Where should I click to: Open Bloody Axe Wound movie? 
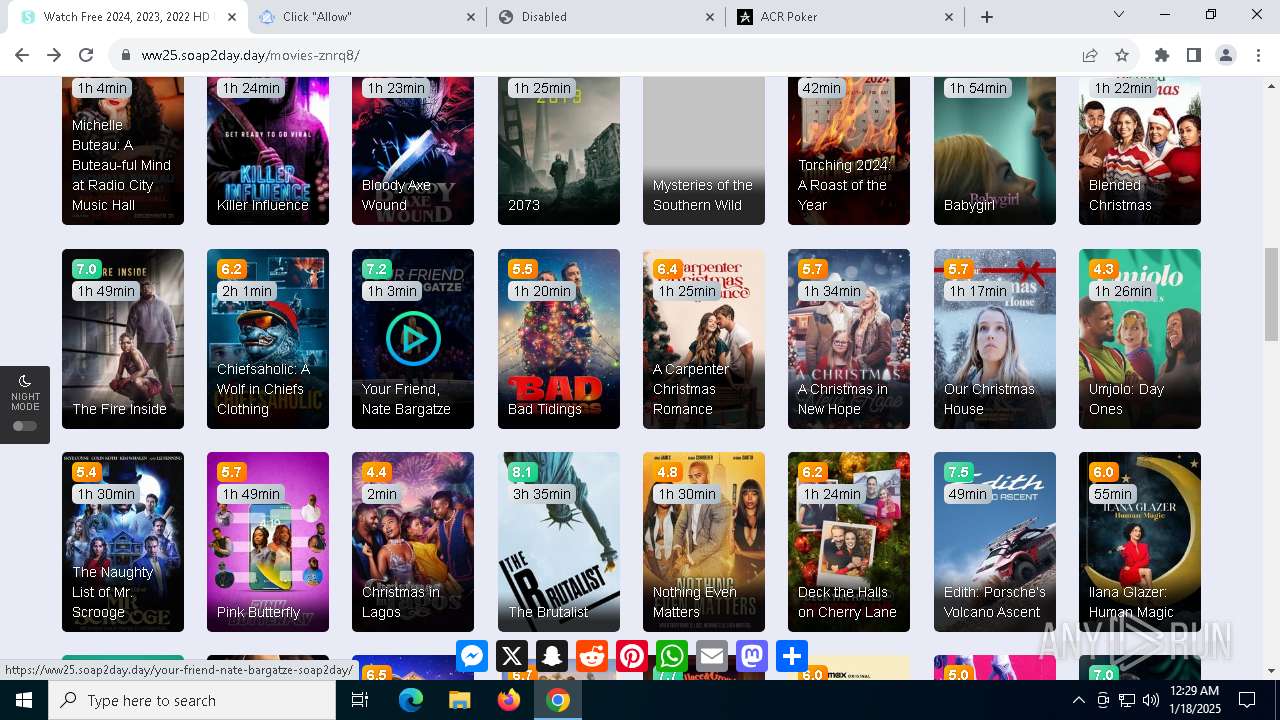click(413, 151)
